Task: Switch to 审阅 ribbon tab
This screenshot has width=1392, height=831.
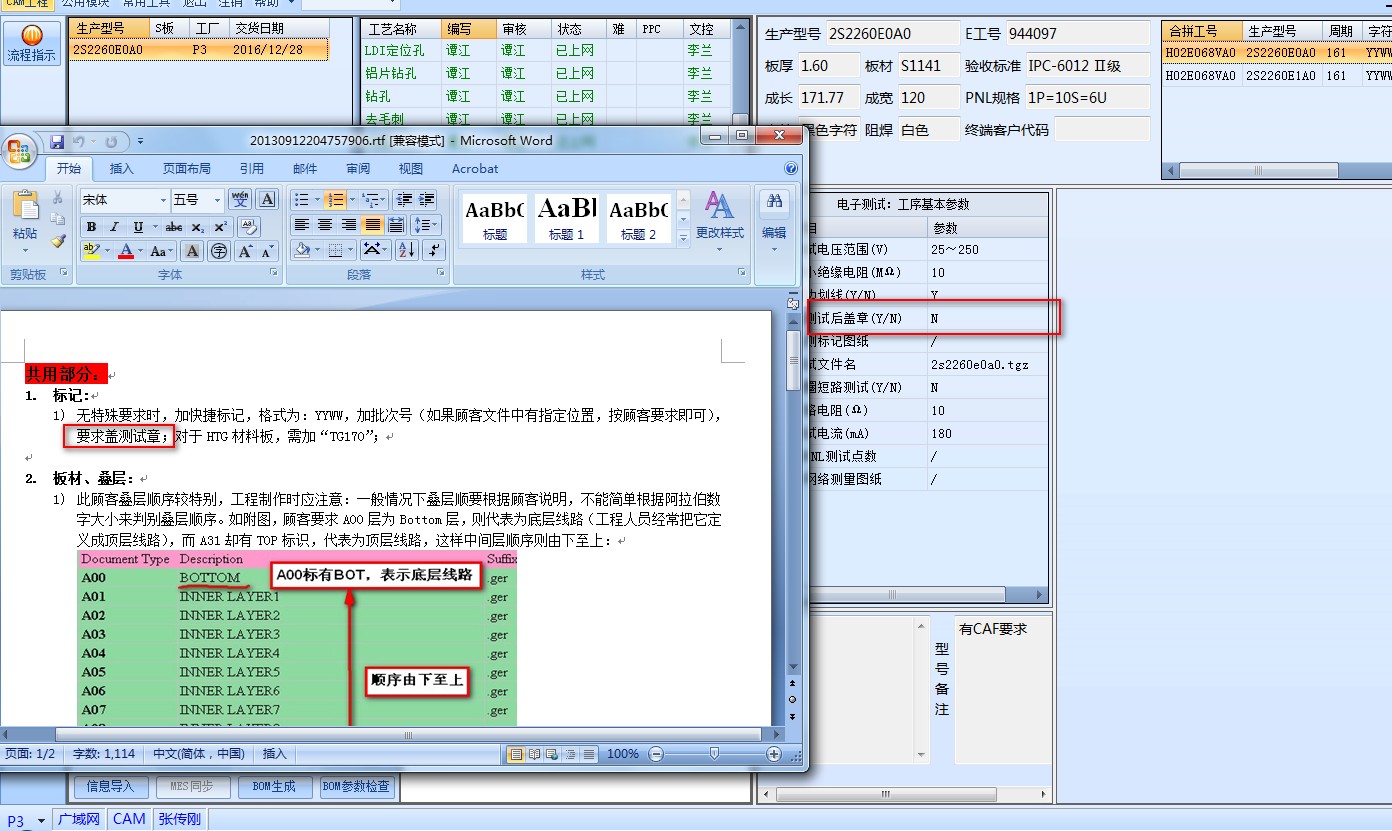Action: [358, 169]
